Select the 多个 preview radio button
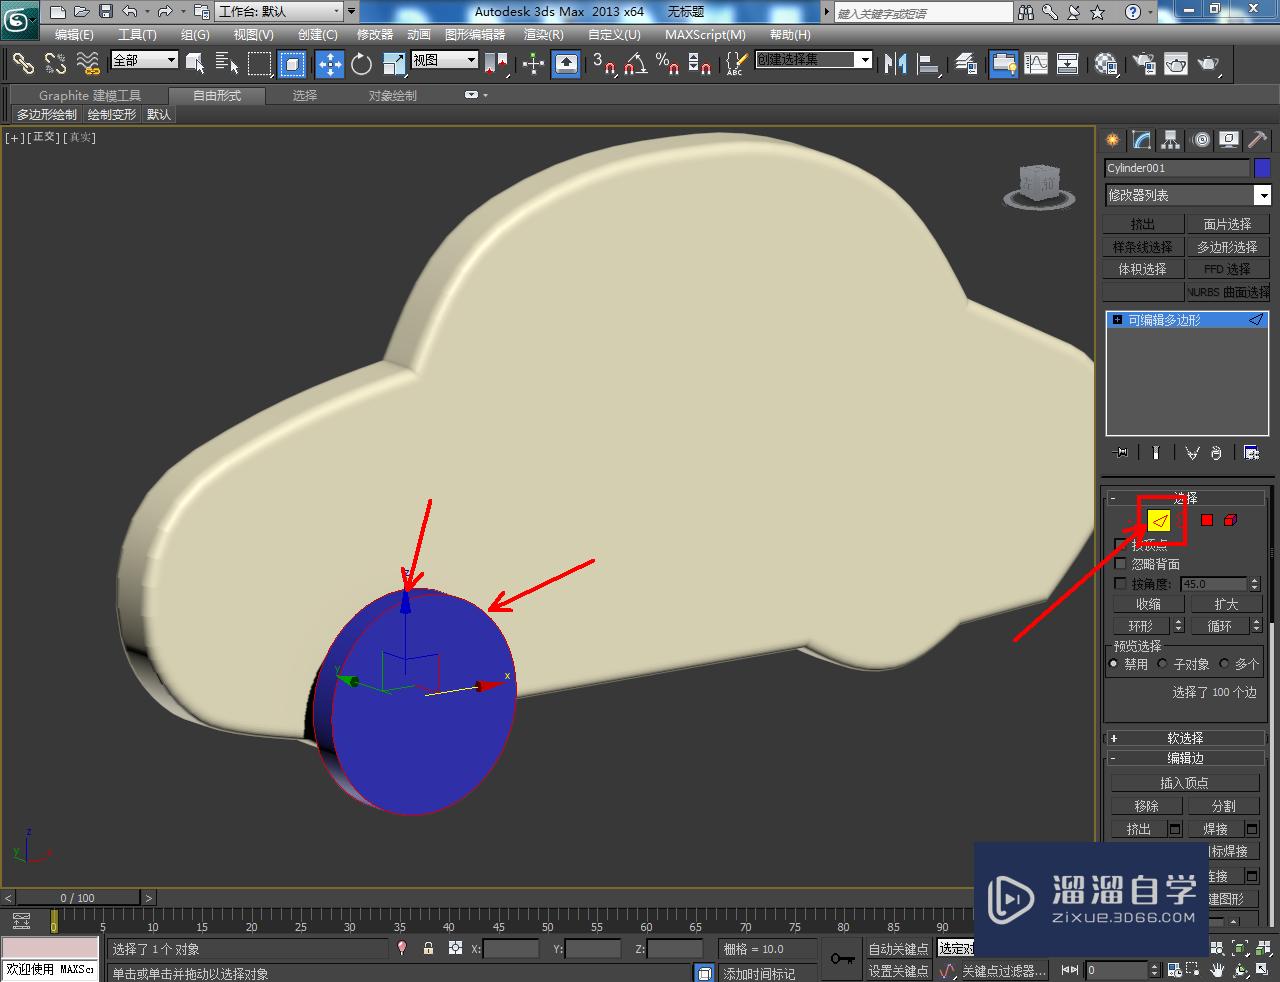 (x=1224, y=663)
